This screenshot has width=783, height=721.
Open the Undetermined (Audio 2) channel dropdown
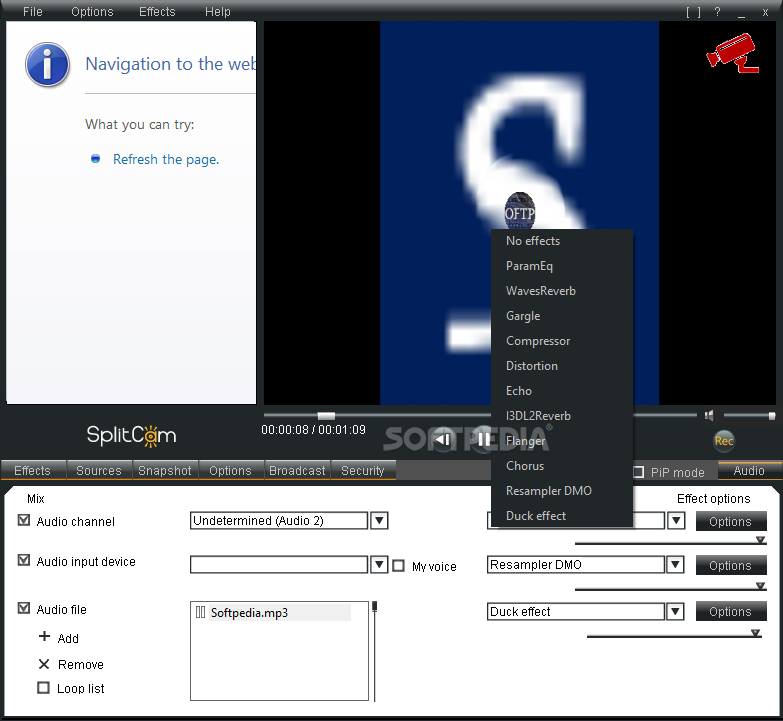tap(379, 521)
